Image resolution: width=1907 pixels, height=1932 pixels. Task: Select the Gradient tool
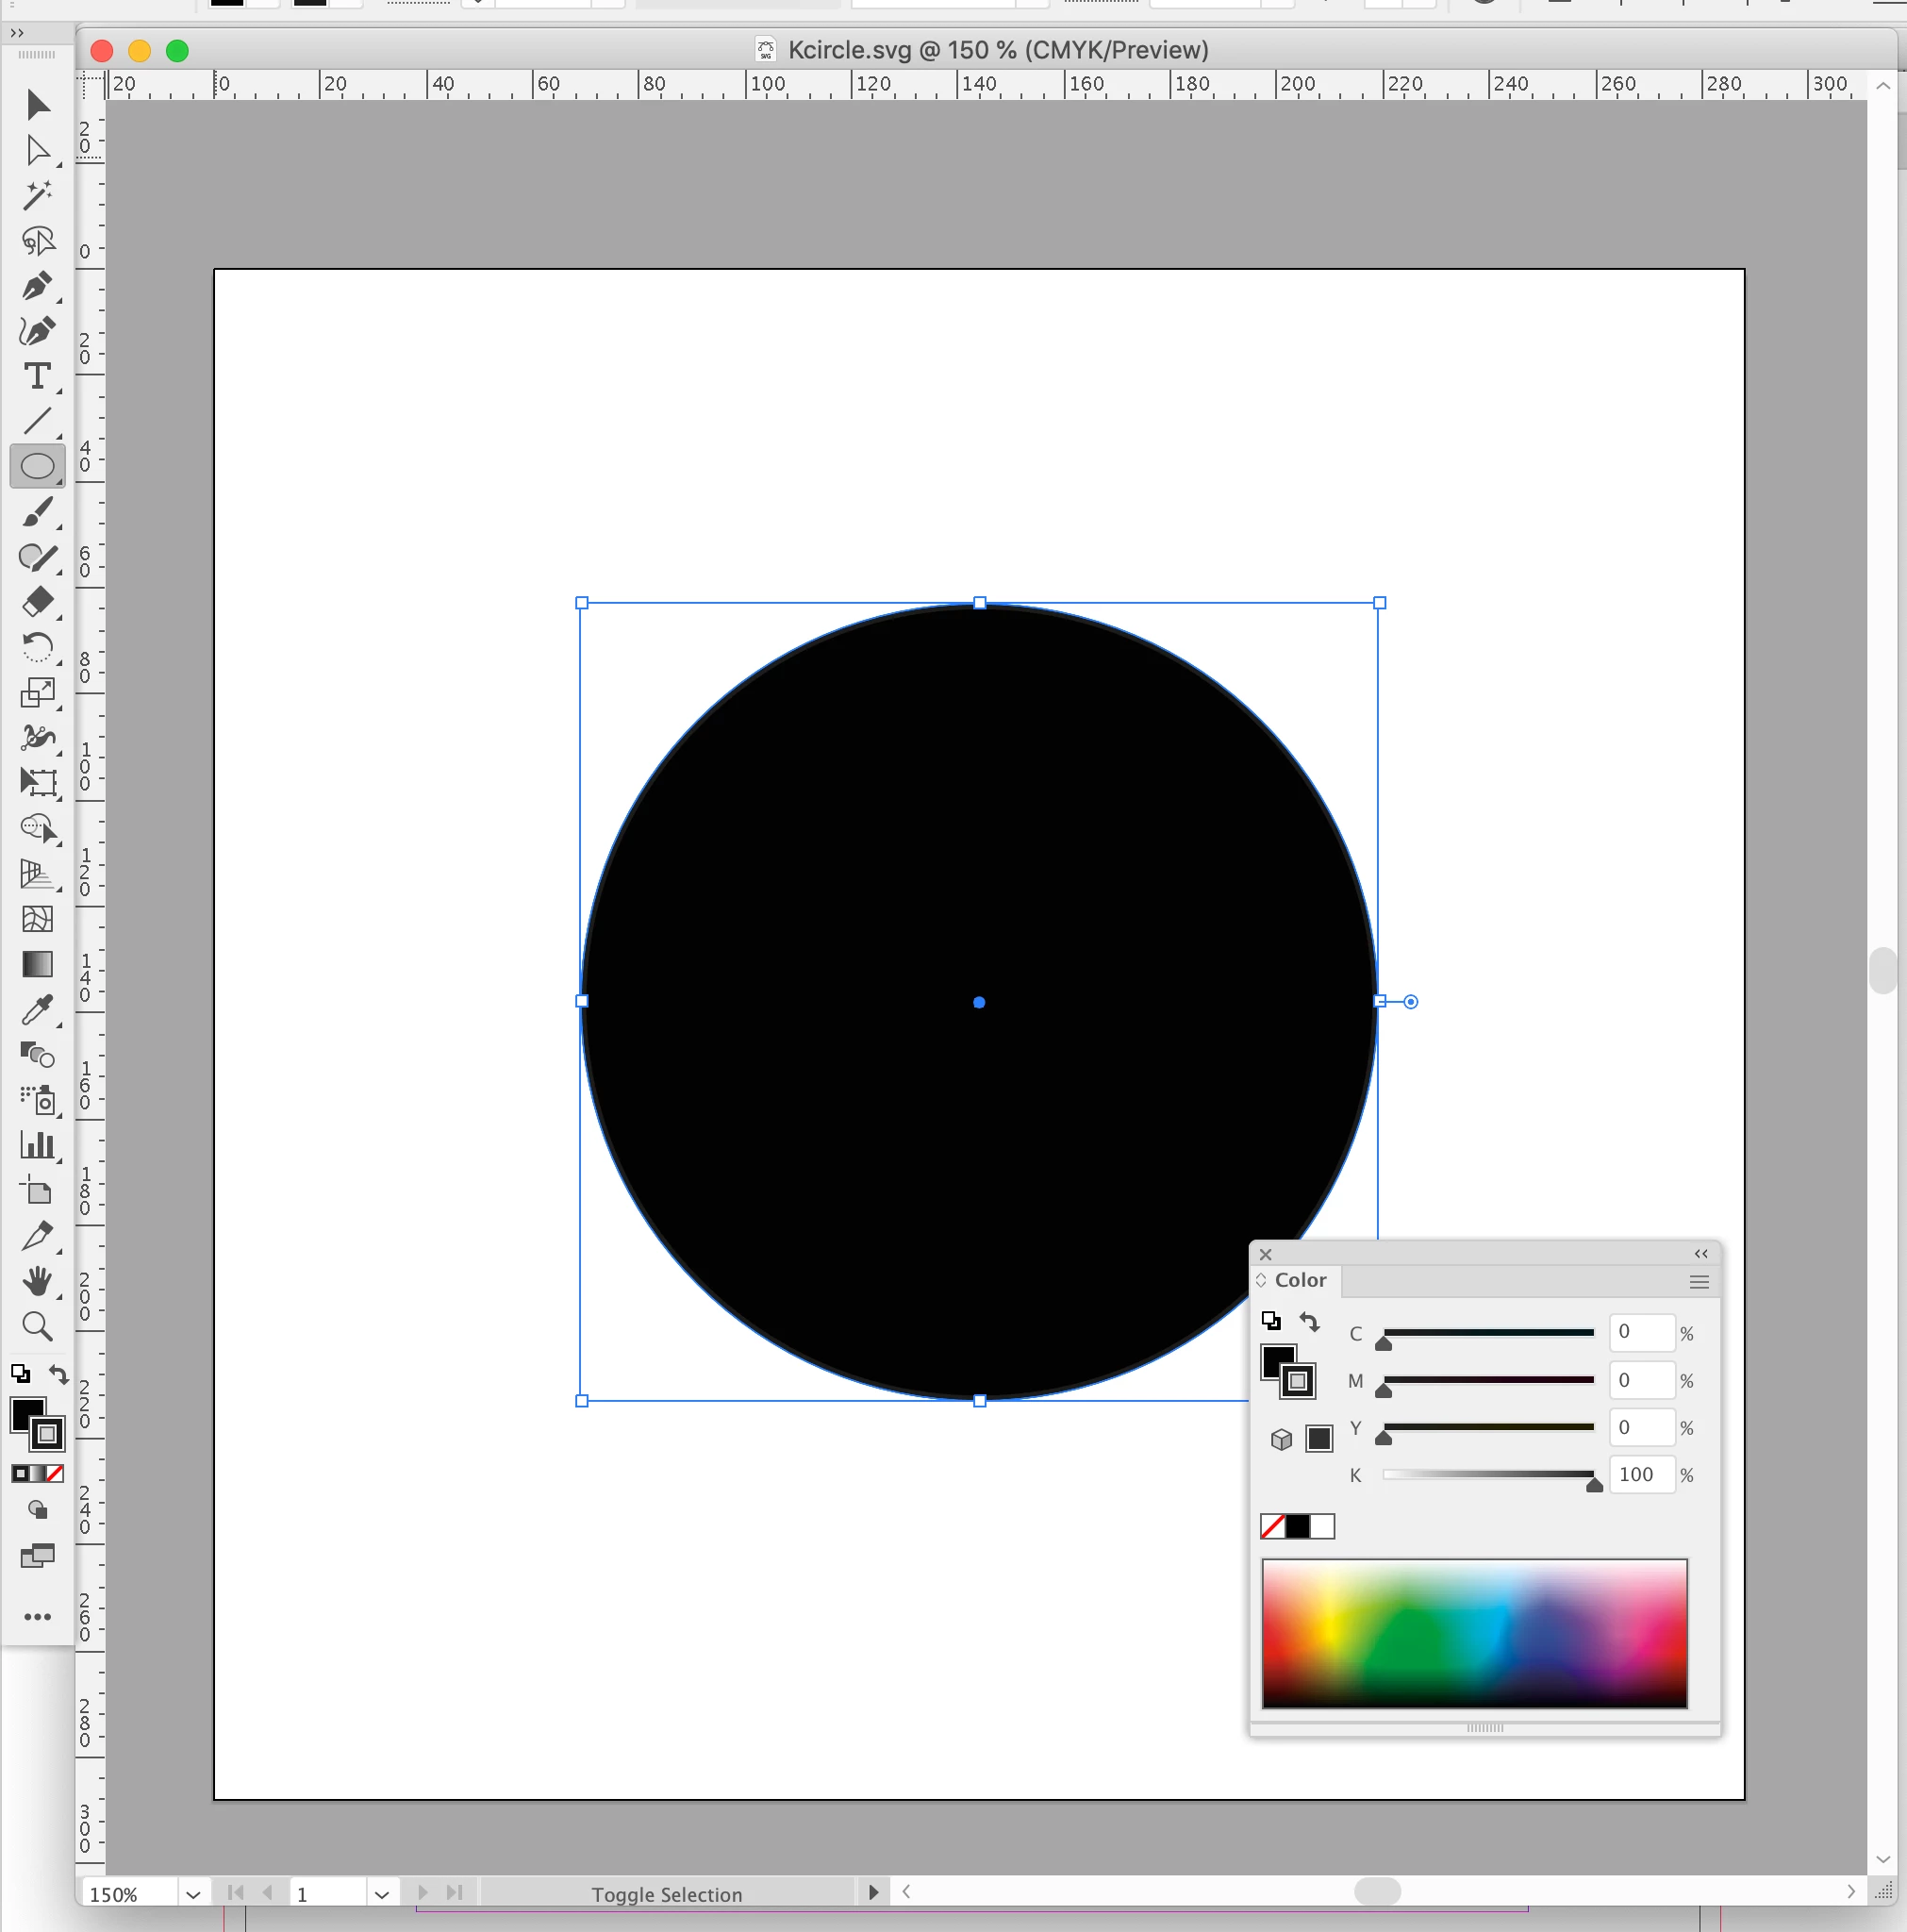pos(37,964)
